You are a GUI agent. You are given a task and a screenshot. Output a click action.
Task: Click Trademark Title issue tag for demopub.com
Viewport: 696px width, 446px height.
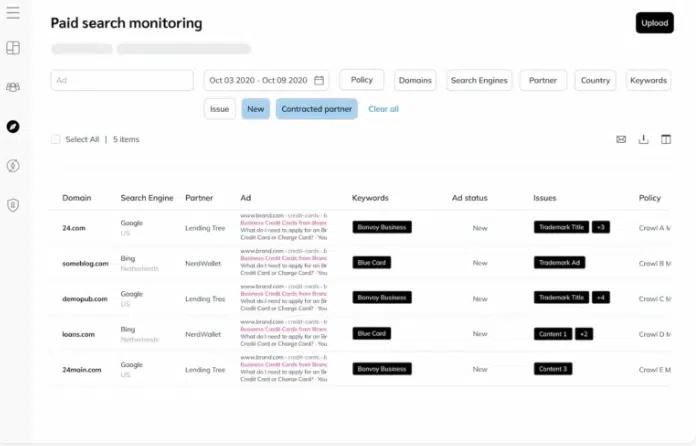coord(562,297)
